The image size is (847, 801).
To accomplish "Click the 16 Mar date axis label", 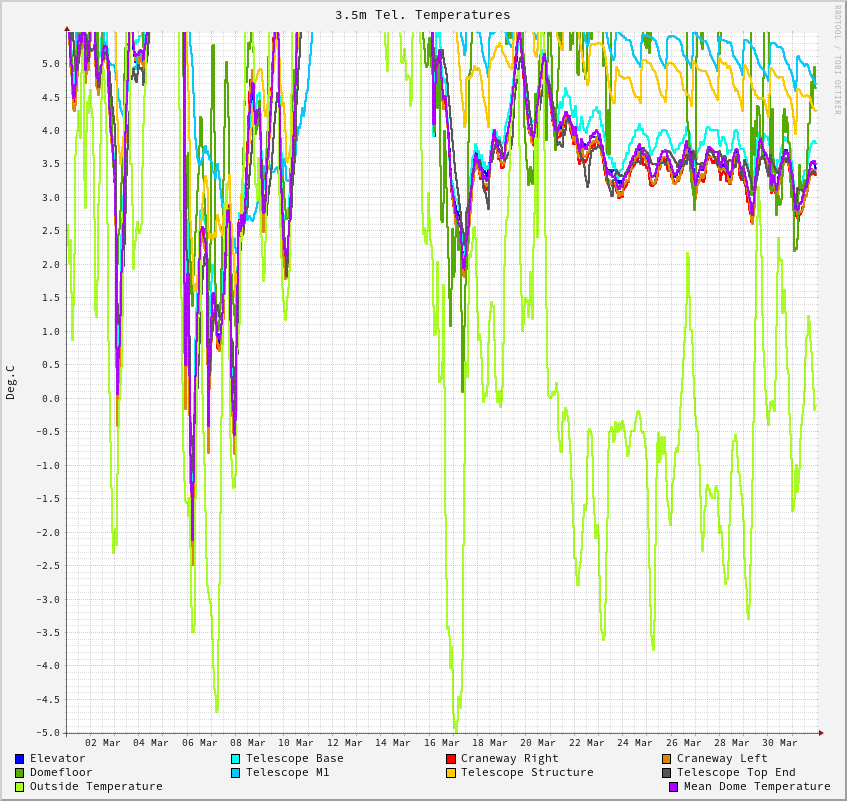I will (442, 743).
